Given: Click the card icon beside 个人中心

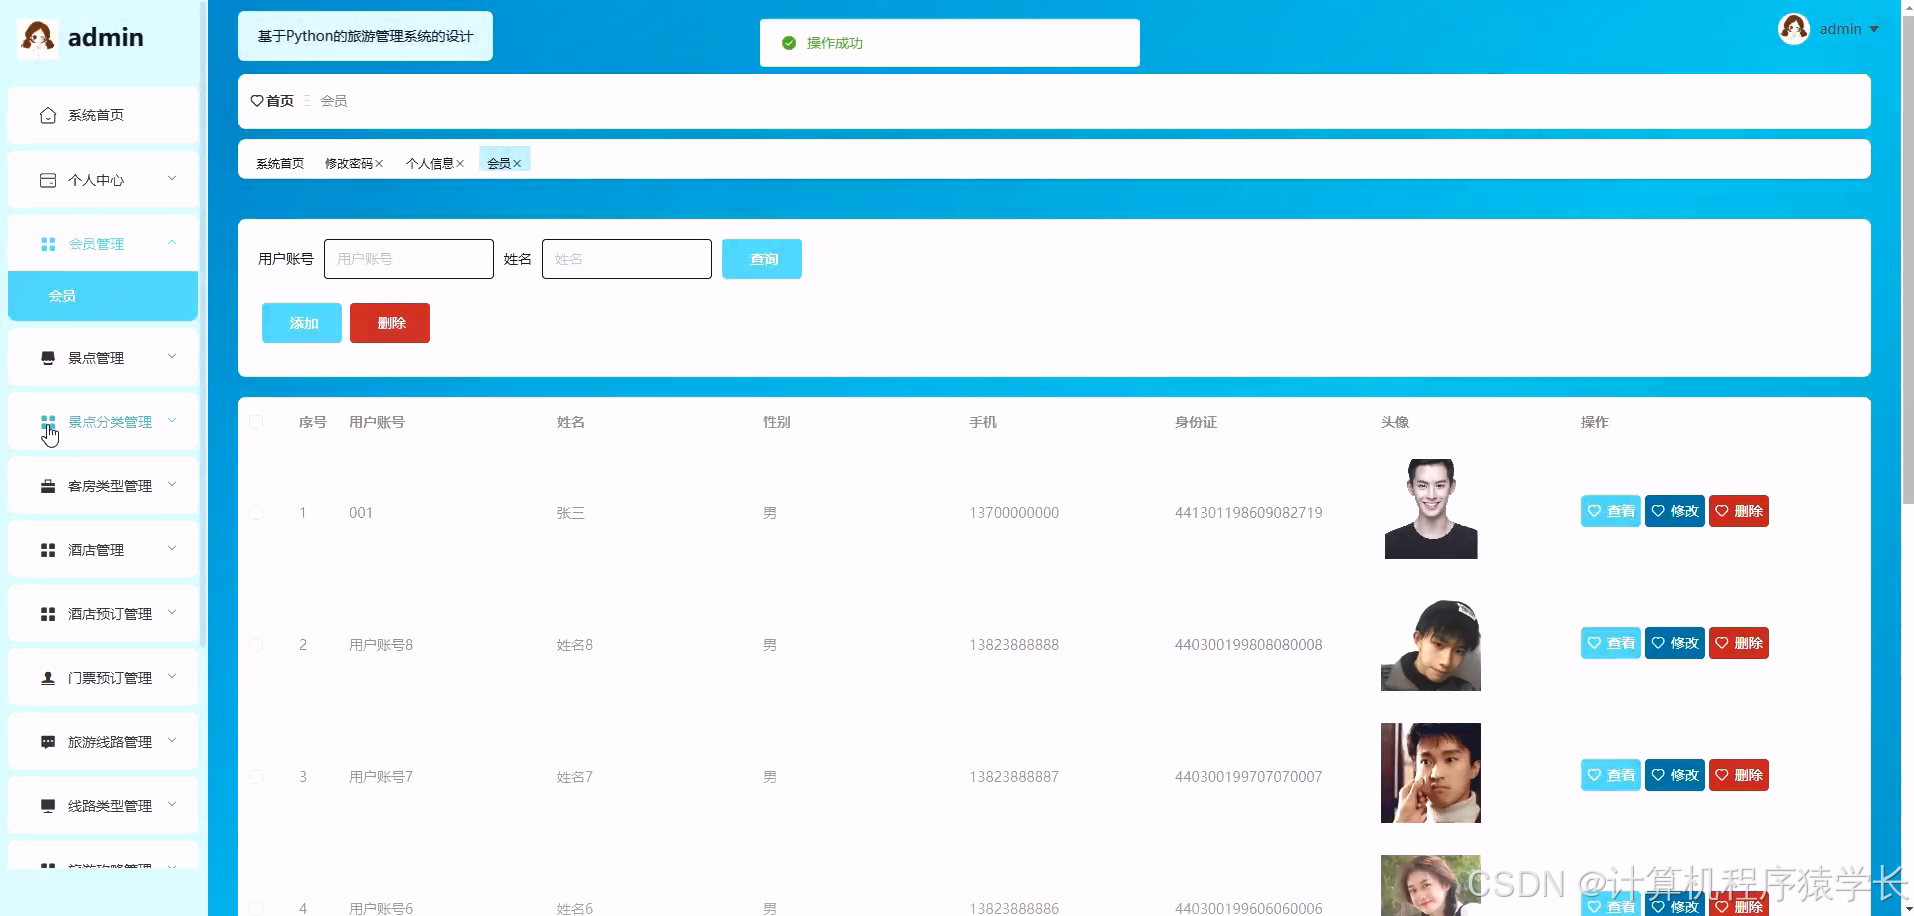Looking at the screenshot, I should pos(47,180).
